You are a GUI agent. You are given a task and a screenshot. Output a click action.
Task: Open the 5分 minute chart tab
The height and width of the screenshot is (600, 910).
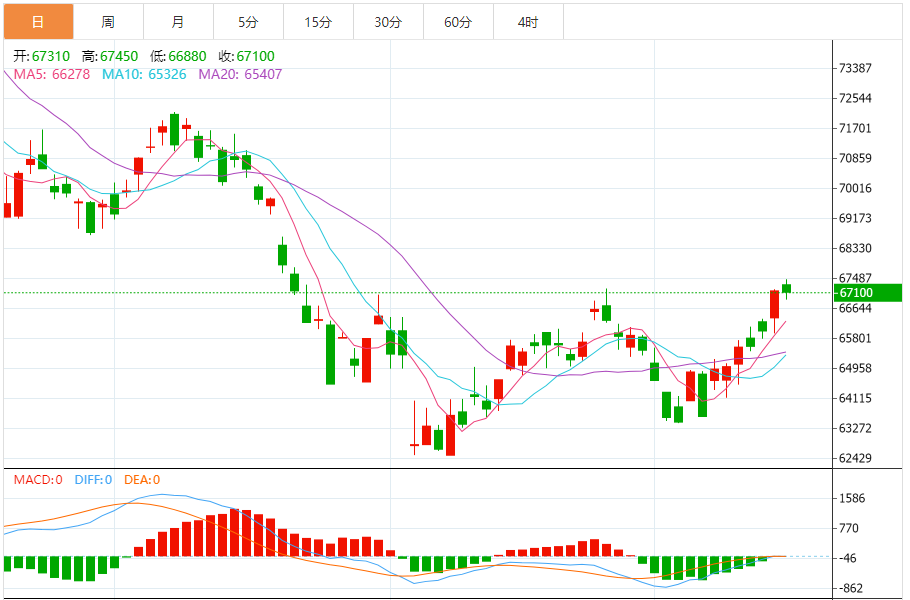click(248, 22)
